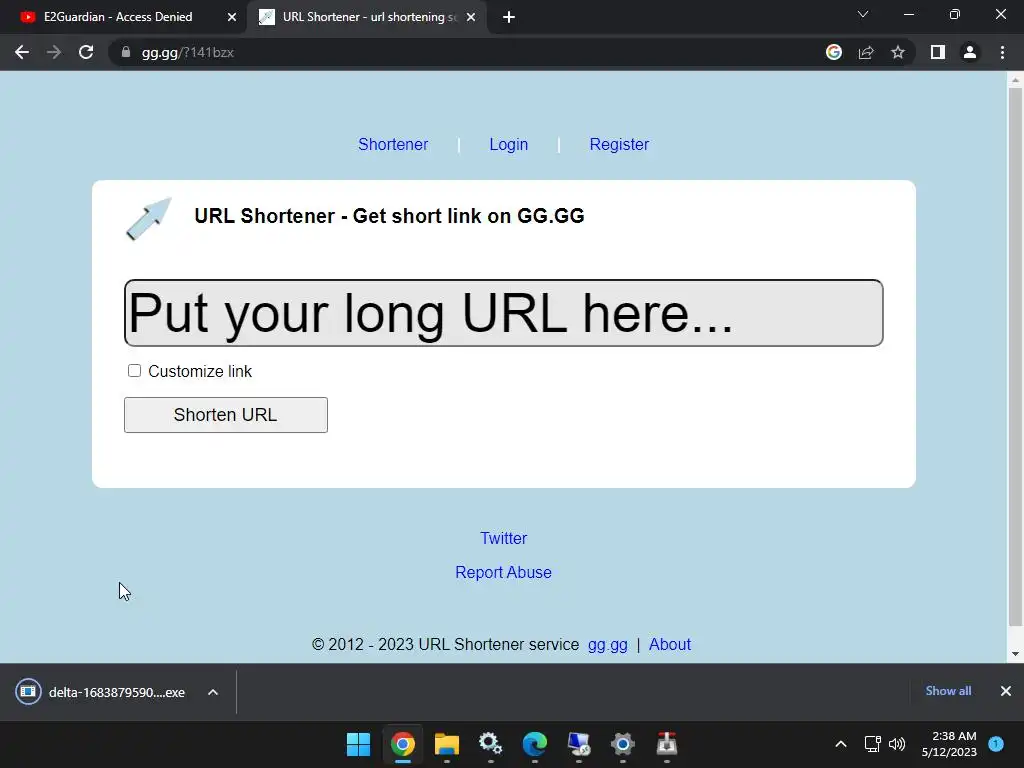Open the About page link
The width and height of the screenshot is (1024, 768).
point(669,645)
